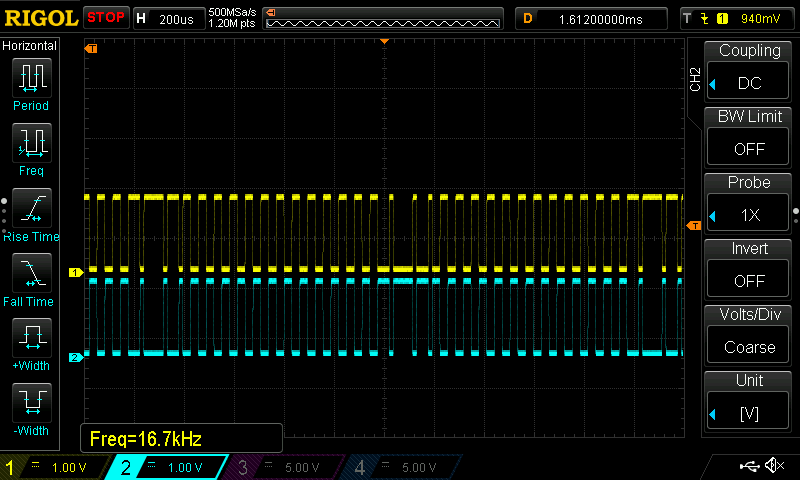Click the USB connection status icon
Image resolution: width=800 pixels, height=480 pixels.
tap(748, 466)
